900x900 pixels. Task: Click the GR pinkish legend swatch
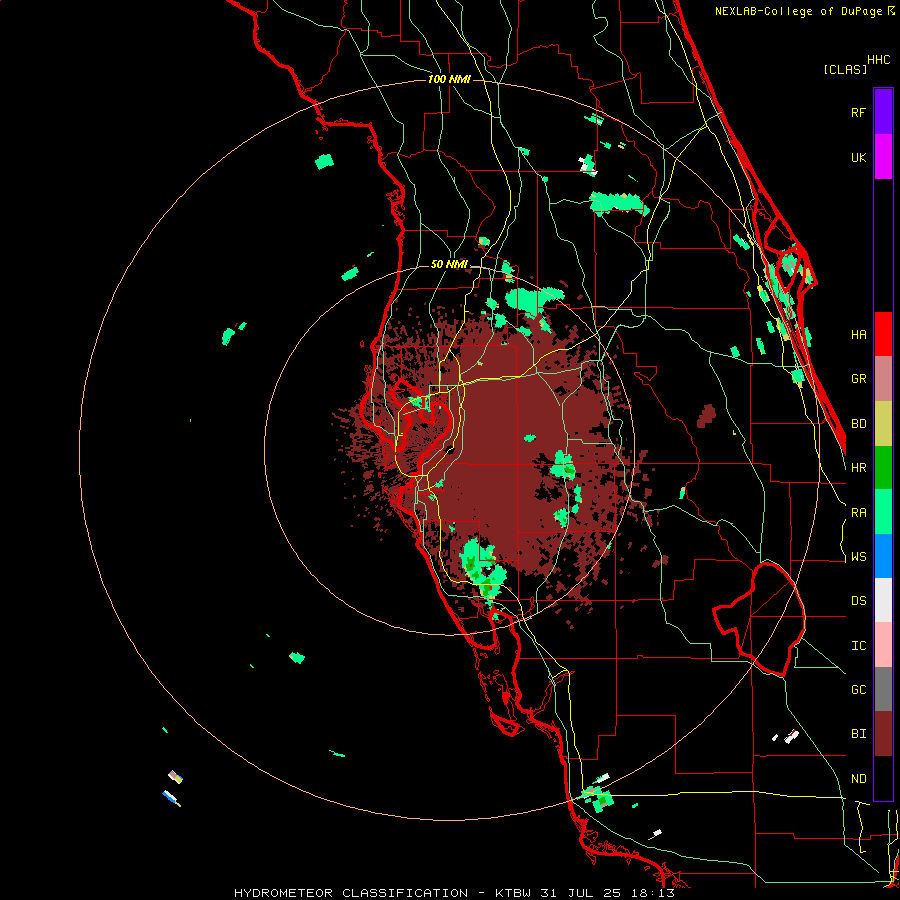coord(883,379)
